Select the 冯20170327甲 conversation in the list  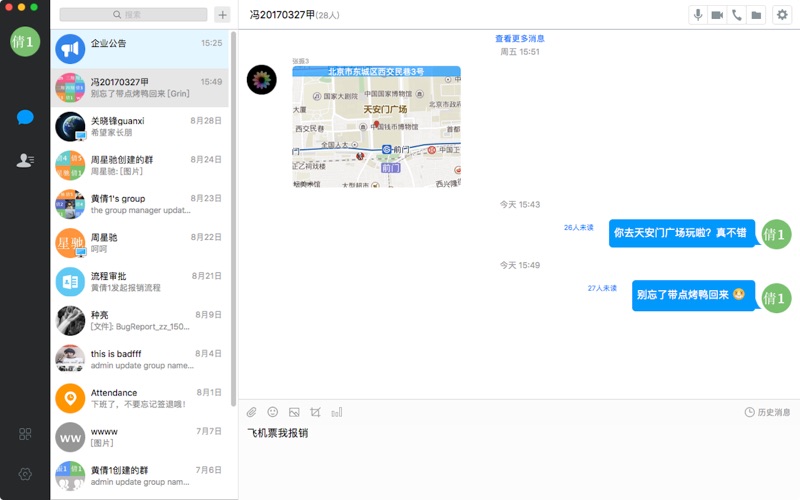pyautogui.click(x=139, y=88)
